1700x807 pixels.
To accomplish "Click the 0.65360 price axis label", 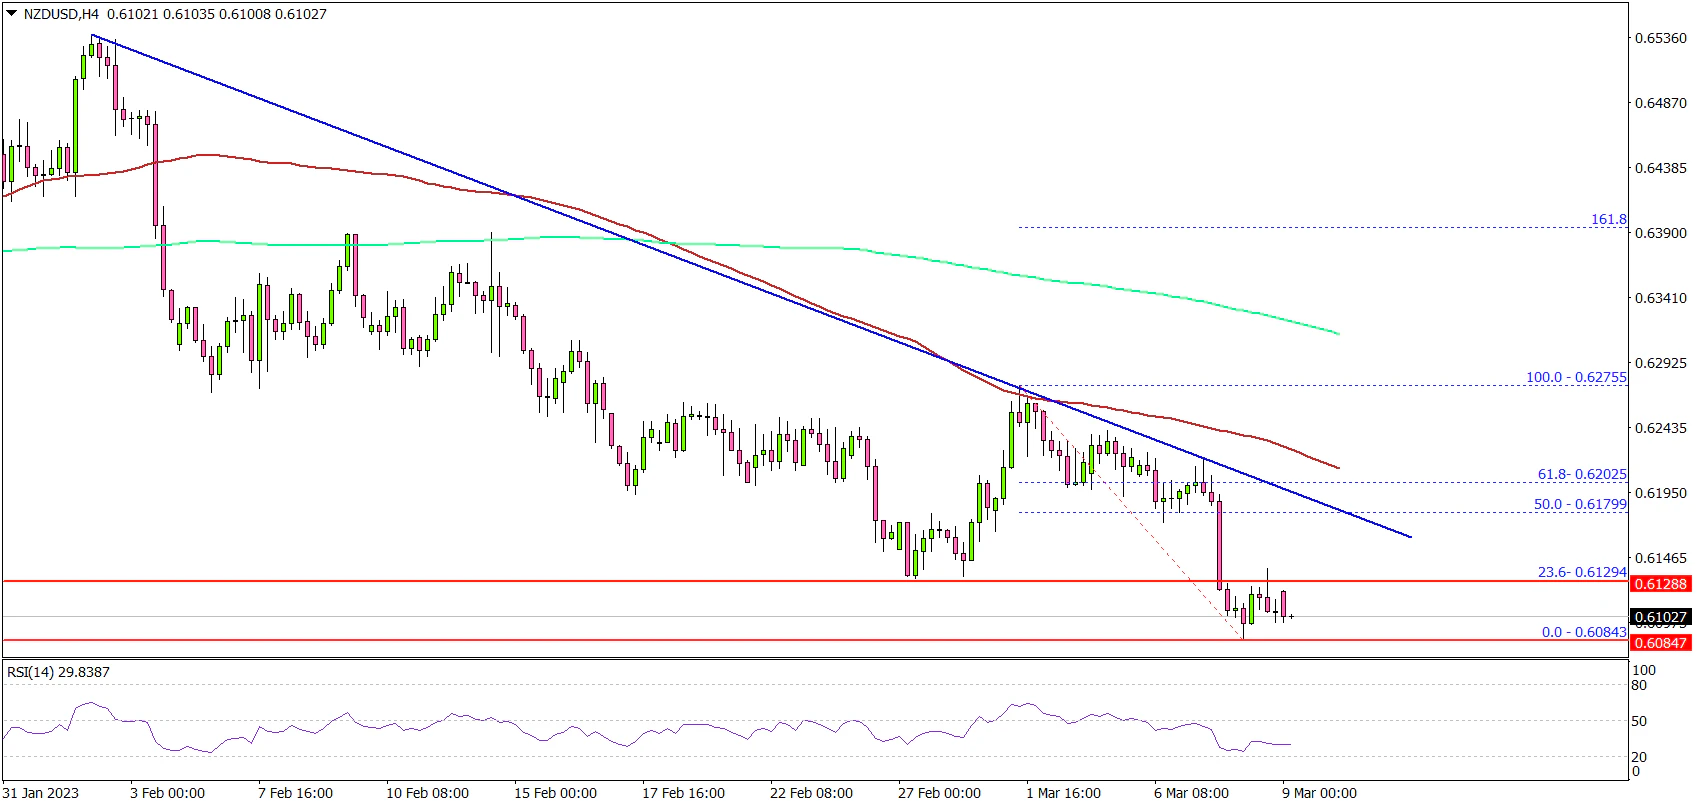I will 1660,38.
